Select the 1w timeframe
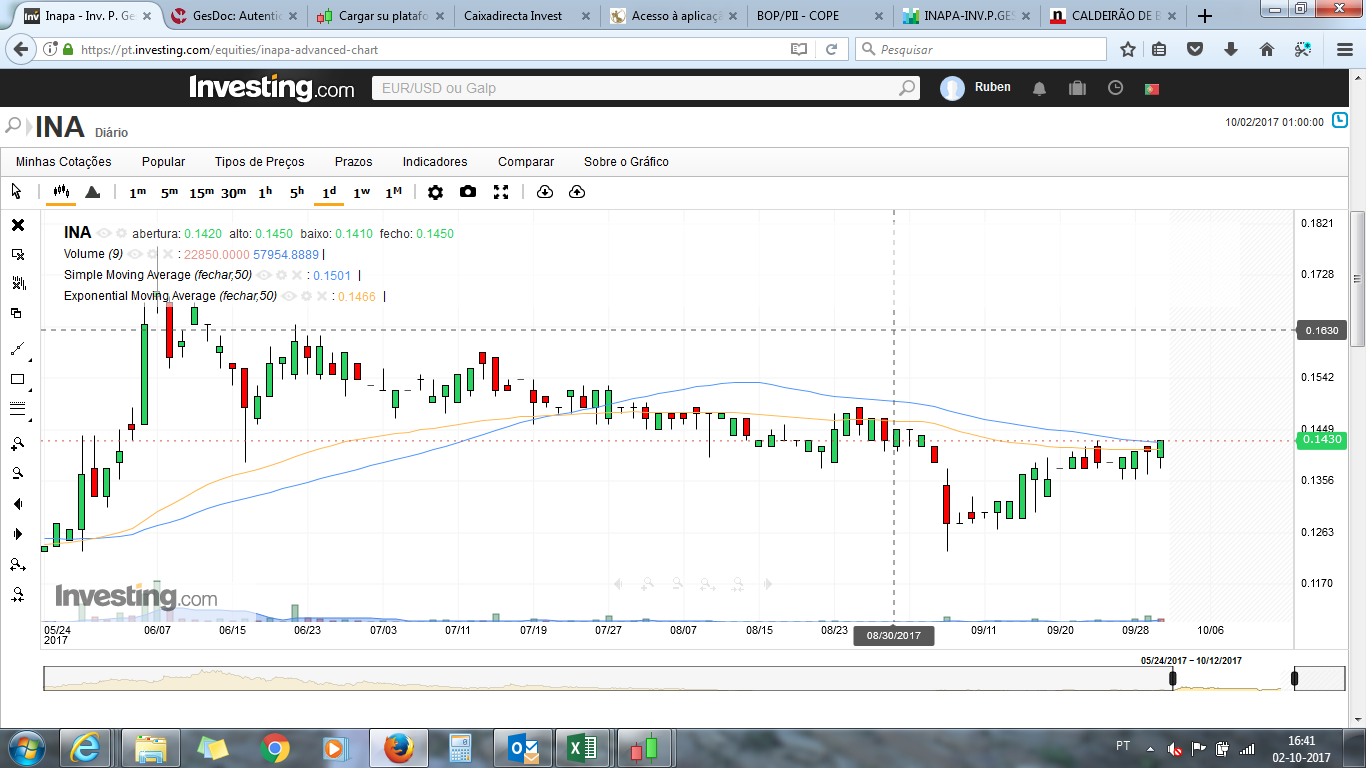This screenshot has height=768, width=1366. 361,192
